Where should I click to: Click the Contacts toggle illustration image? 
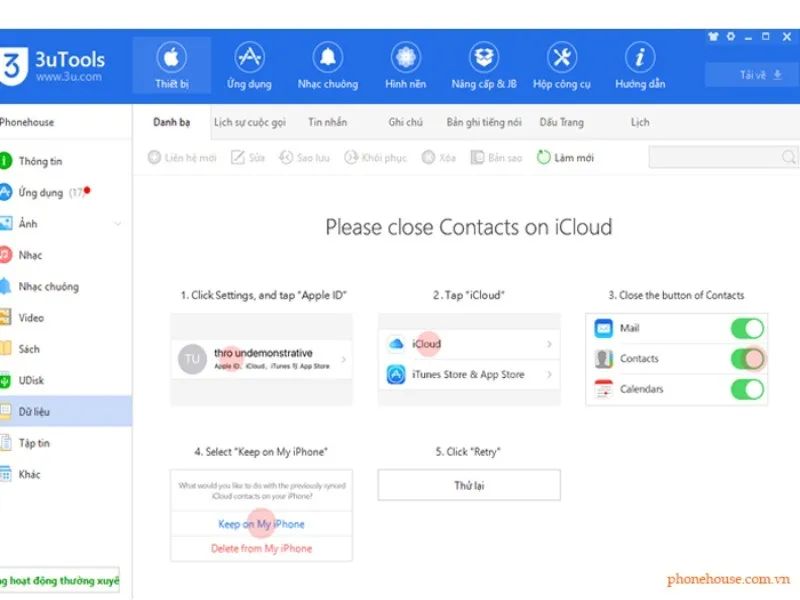(677, 359)
